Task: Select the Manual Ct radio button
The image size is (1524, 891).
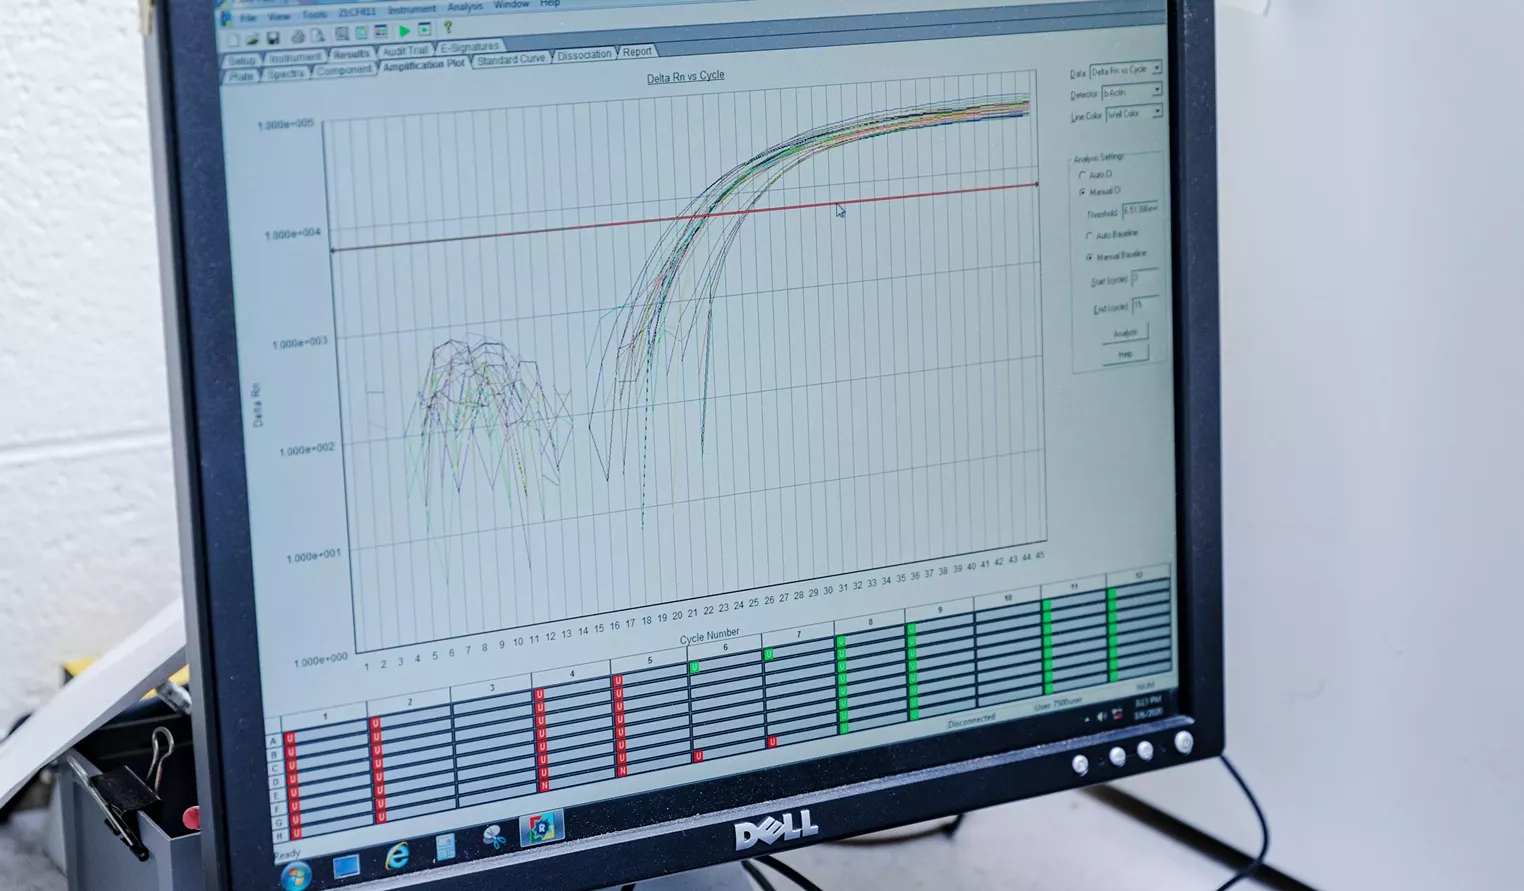Action: (x=1082, y=192)
